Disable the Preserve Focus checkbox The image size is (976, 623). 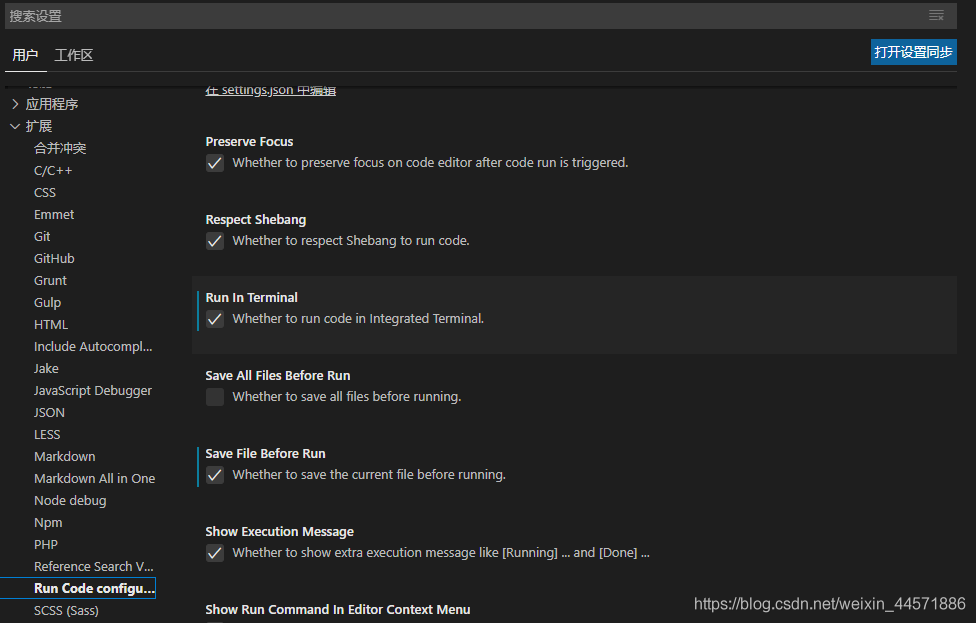[215, 163]
